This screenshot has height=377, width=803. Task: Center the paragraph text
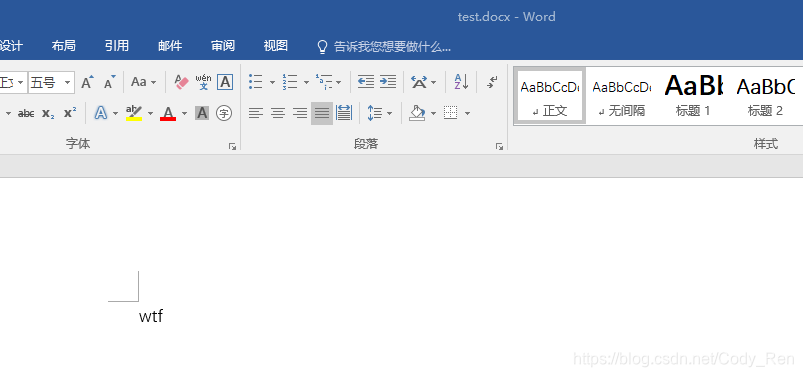tap(278, 113)
